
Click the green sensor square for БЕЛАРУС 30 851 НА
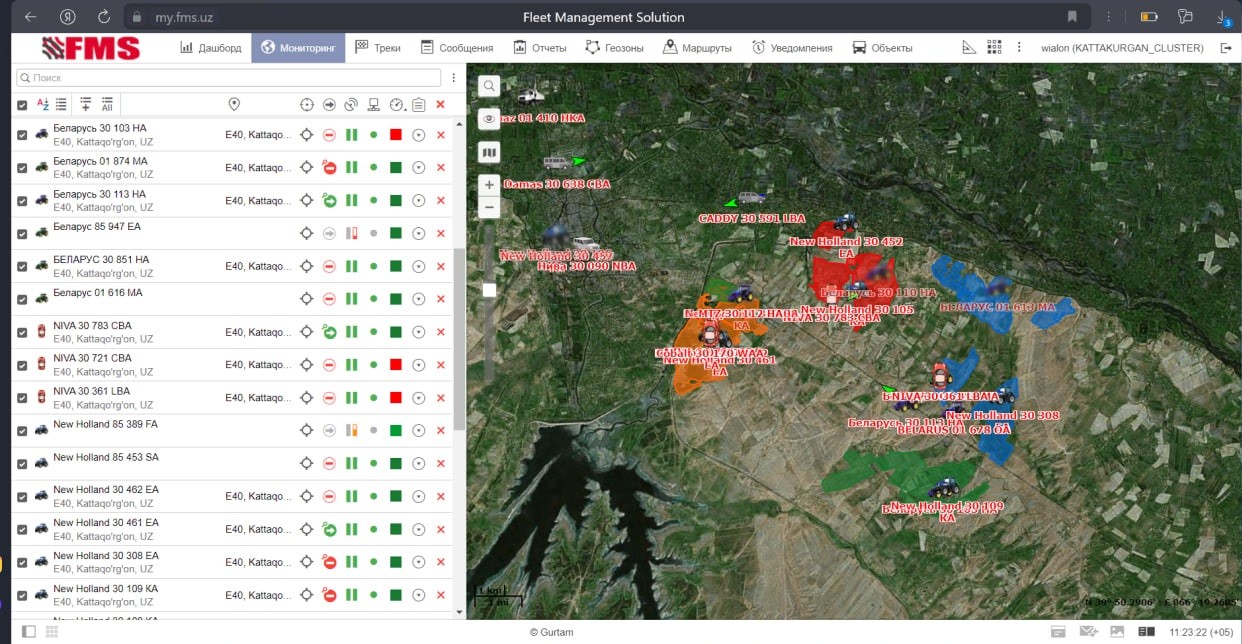[396, 266]
